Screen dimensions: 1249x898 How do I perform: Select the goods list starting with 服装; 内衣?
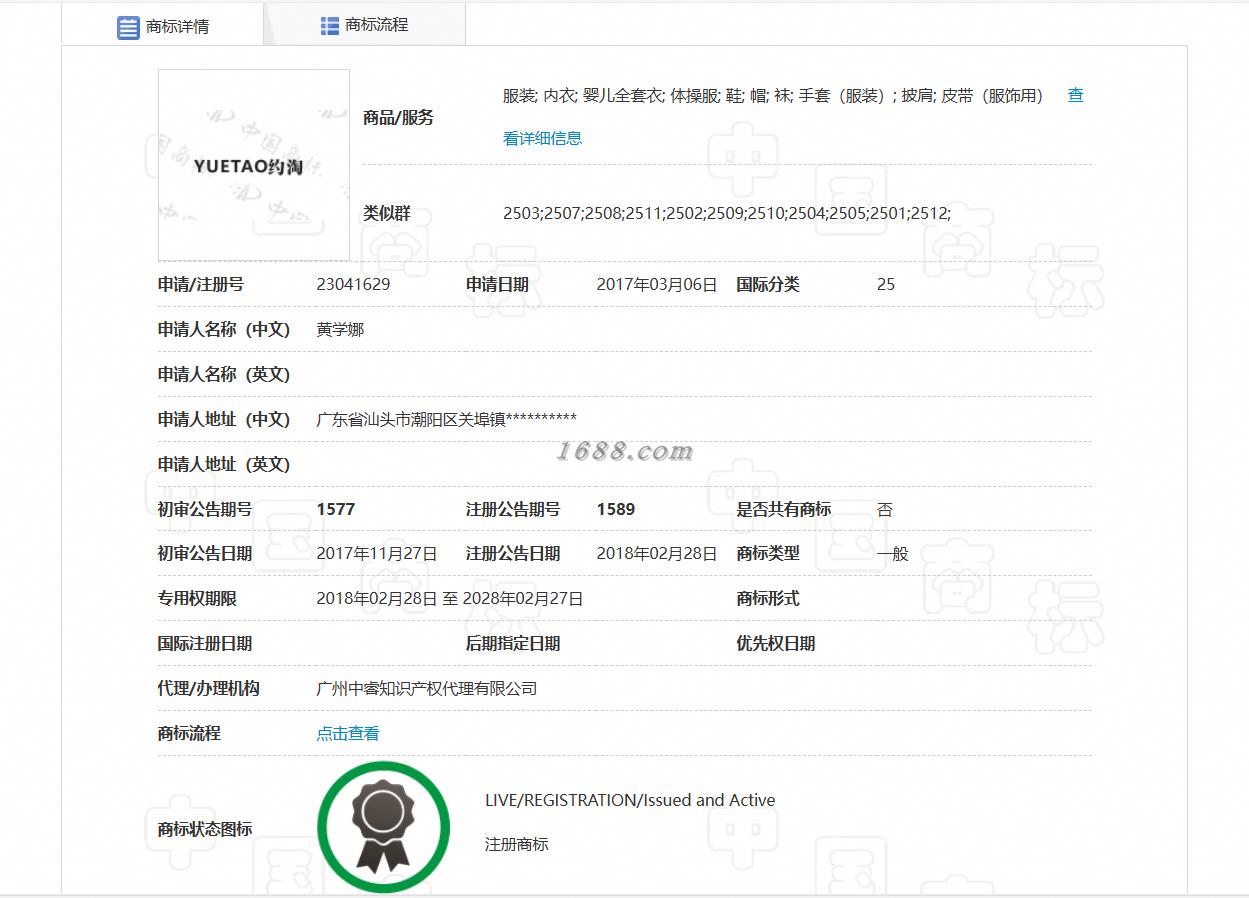click(x=773, y=95)
